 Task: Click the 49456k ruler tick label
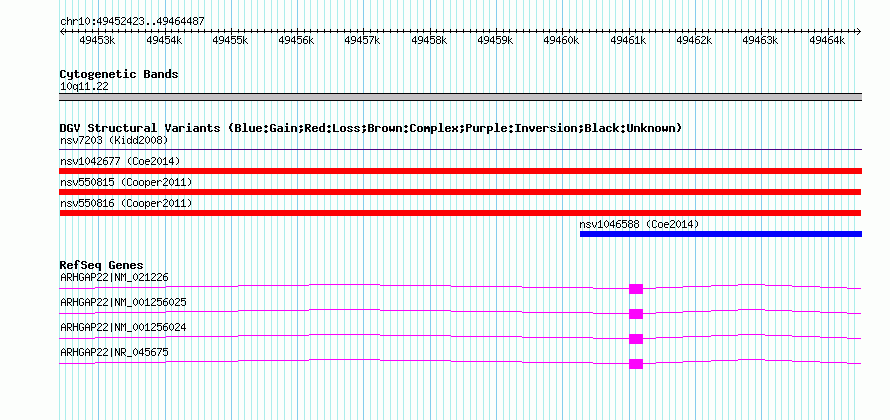pos(296,40)
